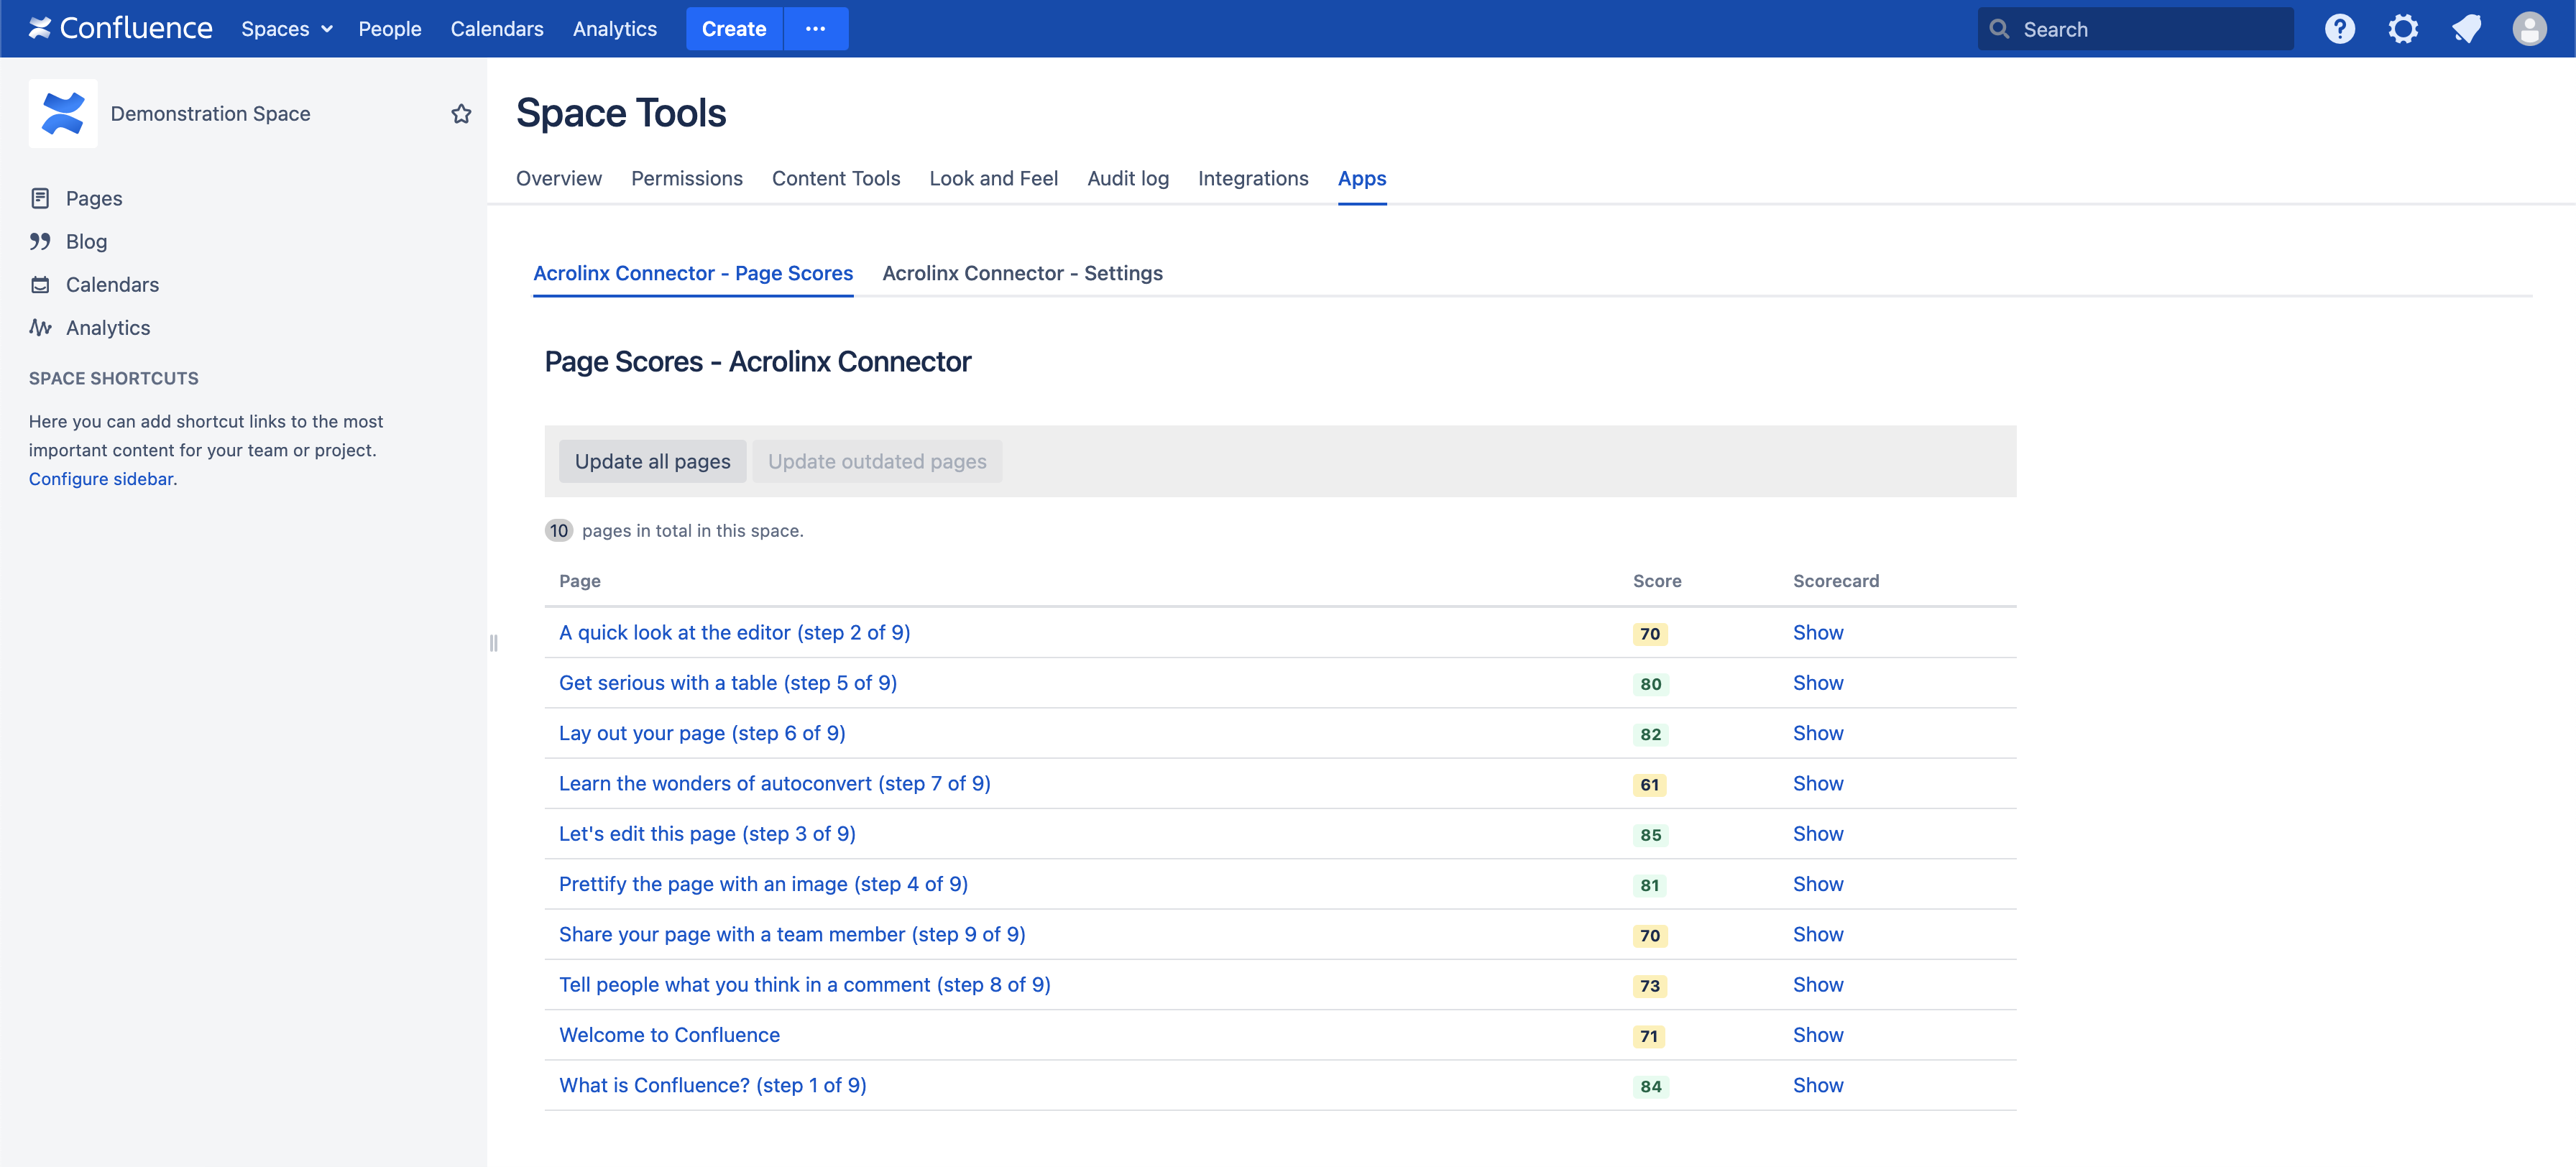Show scorecard for Lay out your page
The height and width of the screenshot is (1167, 2576).
(x=1818, y=733)
